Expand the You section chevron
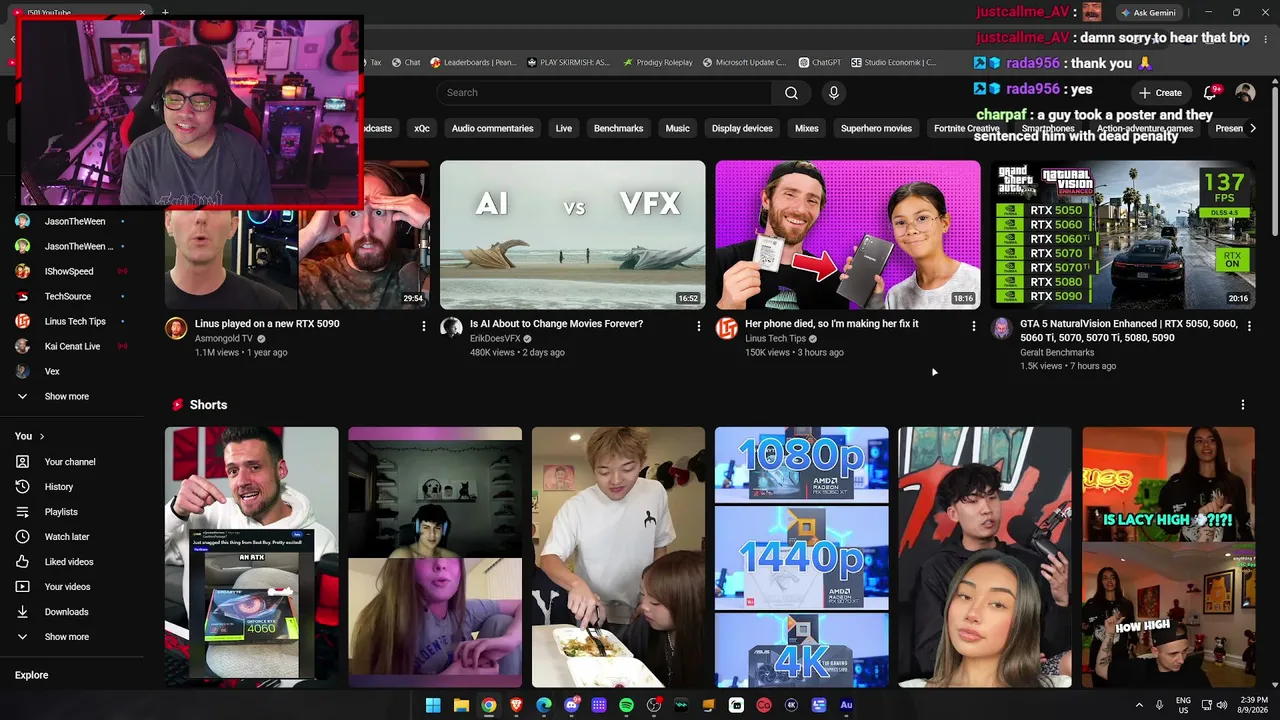Image resolution: width=1280 pixels, height=720 pixels. pos(41,436)
